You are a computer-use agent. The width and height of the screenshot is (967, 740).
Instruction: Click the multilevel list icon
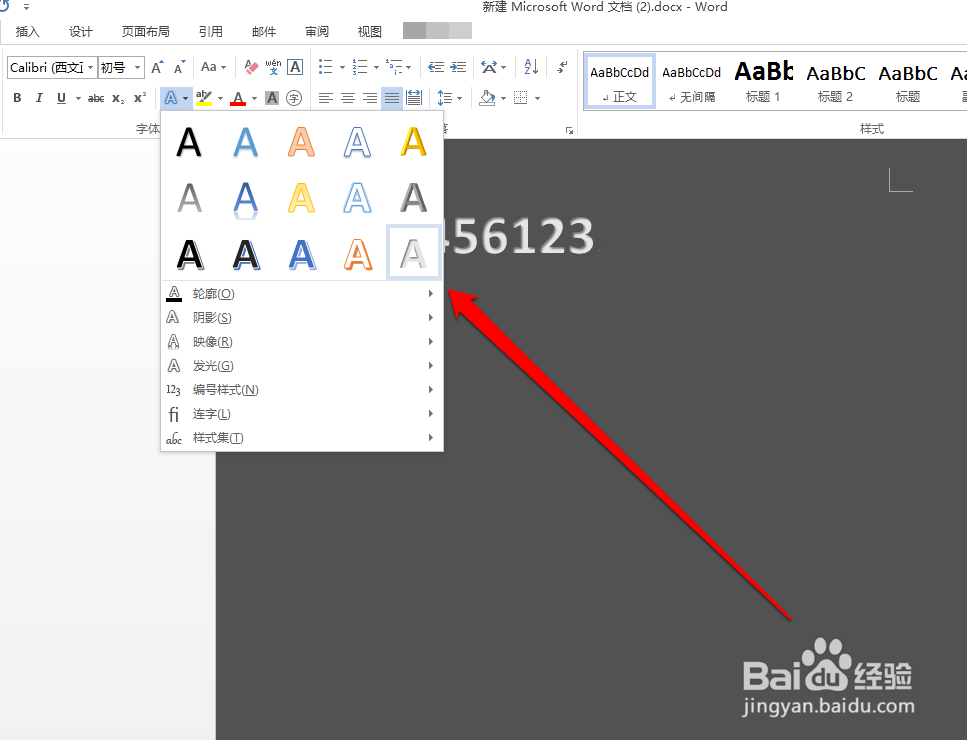(x=394, y=67)
